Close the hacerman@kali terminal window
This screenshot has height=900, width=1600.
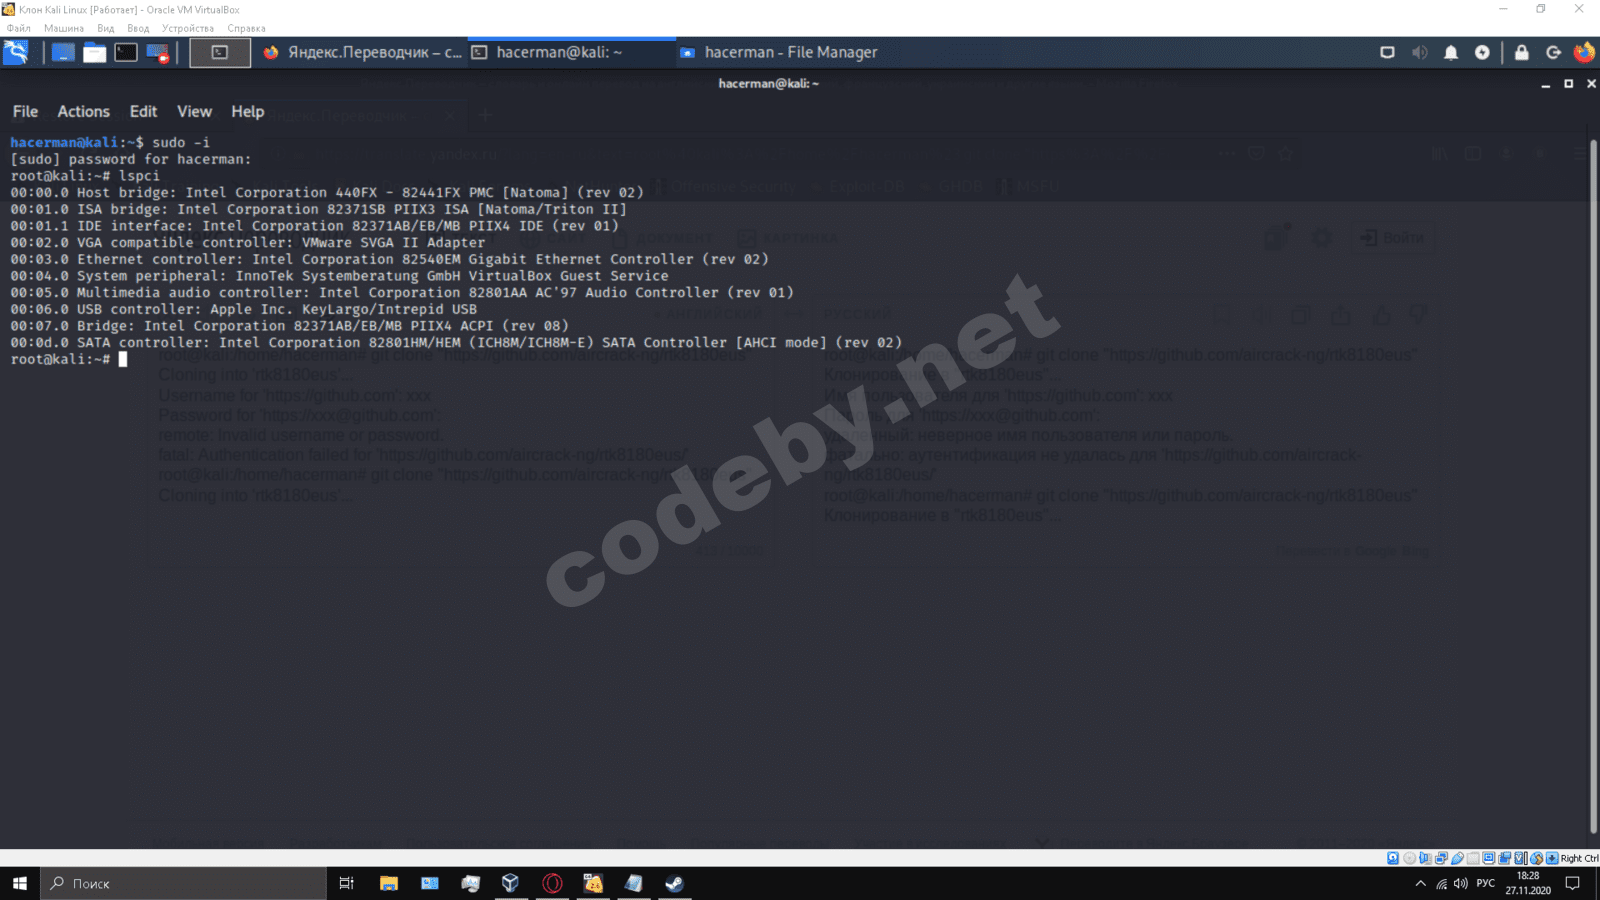1591,84
